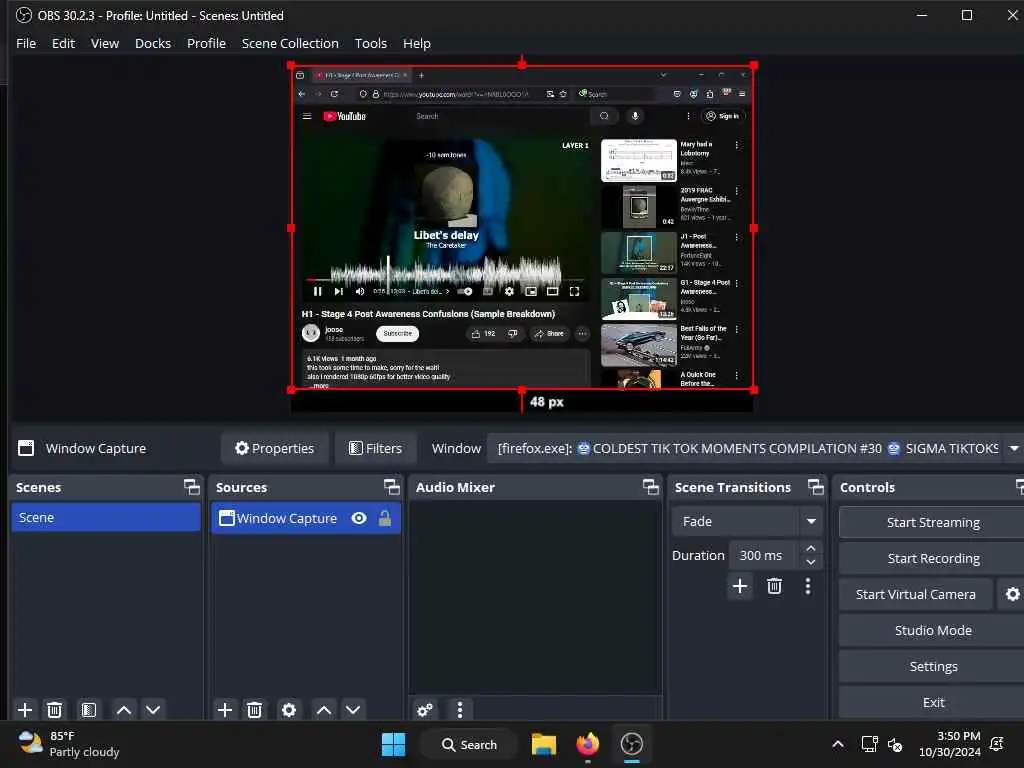Pop out the Sources dock

pos(391,487)
